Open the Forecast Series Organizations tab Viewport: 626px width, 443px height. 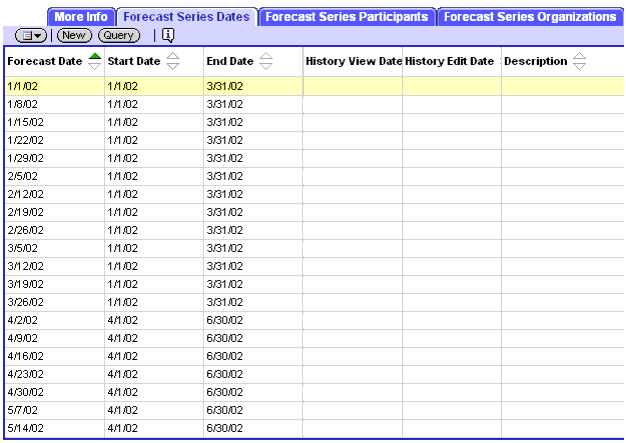[530, 17]
